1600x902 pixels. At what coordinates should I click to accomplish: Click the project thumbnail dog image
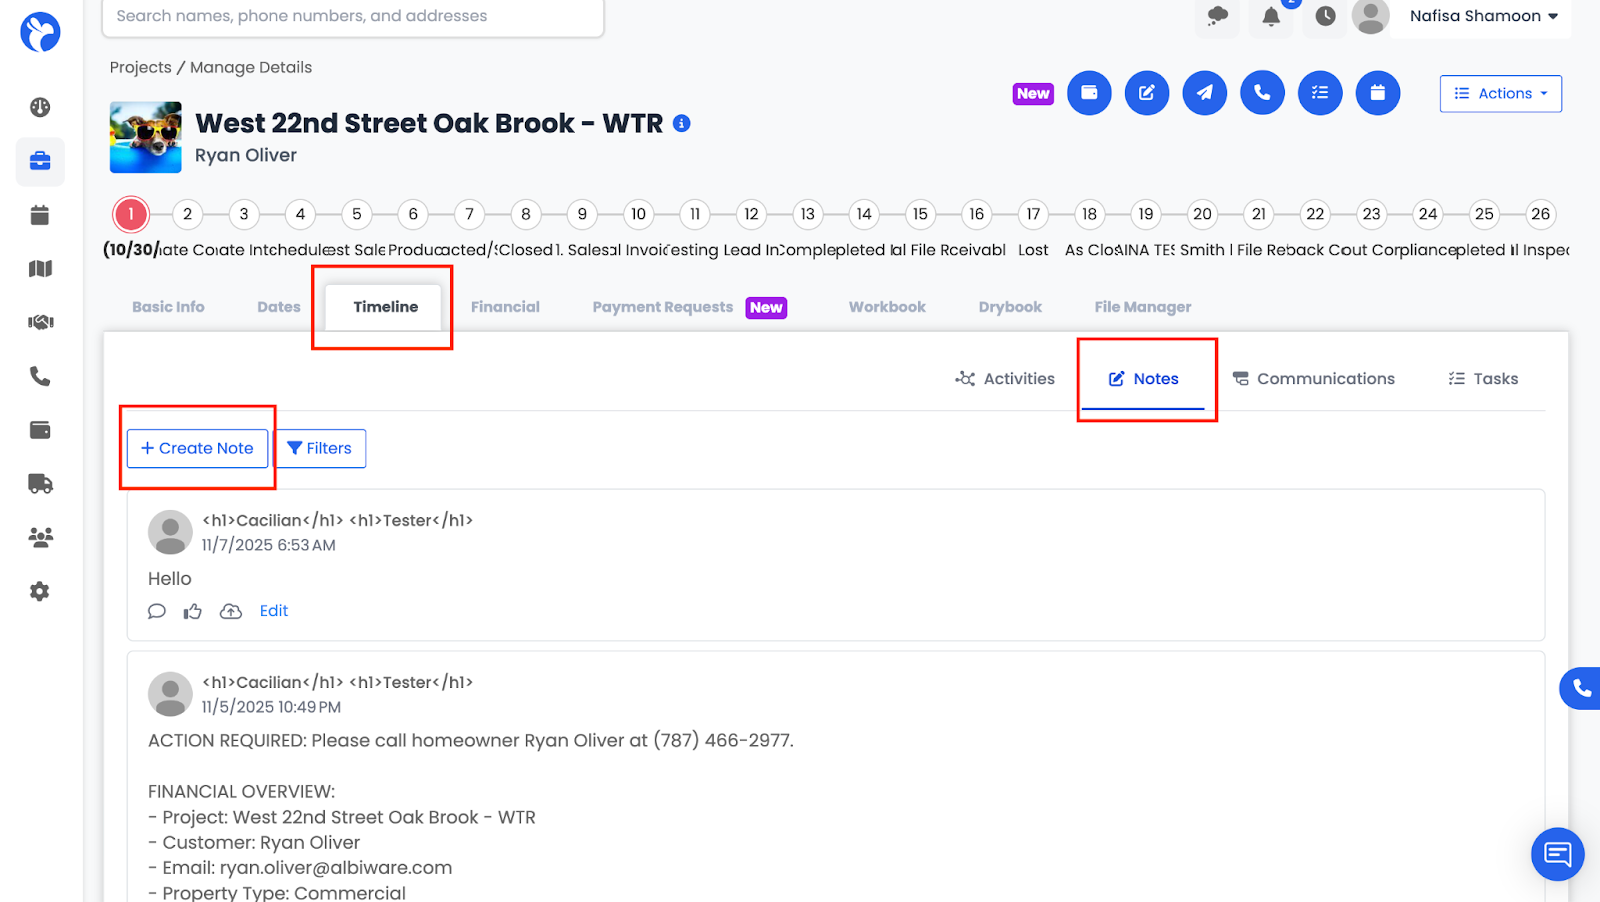[x=146, y=138]
